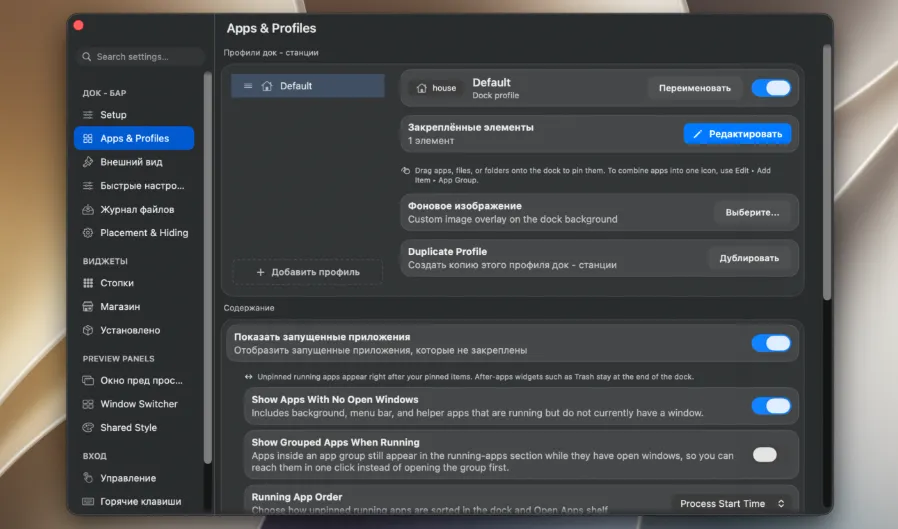Click the Установлено box icon
The width and height of the screenshot is (898, 529).
tap(88, 330)
